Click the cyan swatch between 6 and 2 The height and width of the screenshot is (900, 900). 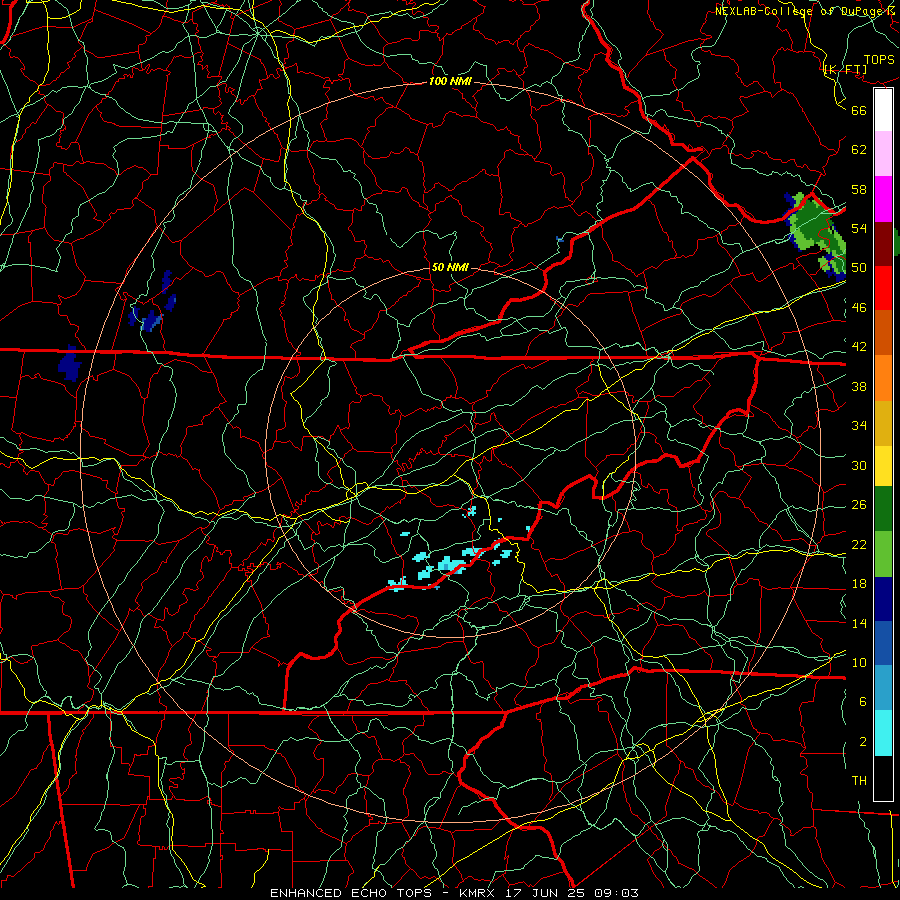883,733
